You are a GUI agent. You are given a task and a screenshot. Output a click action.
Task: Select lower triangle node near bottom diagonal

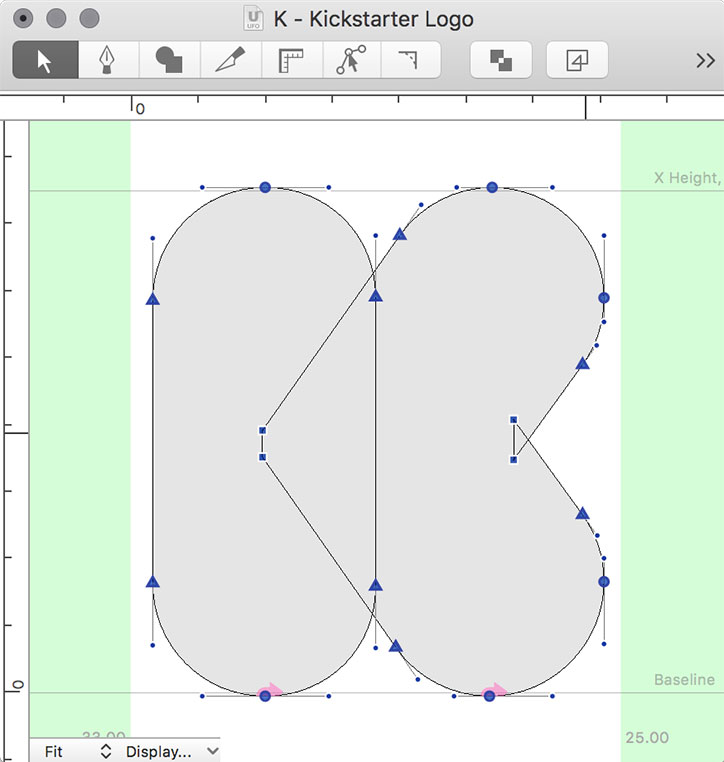pos(396,646)
